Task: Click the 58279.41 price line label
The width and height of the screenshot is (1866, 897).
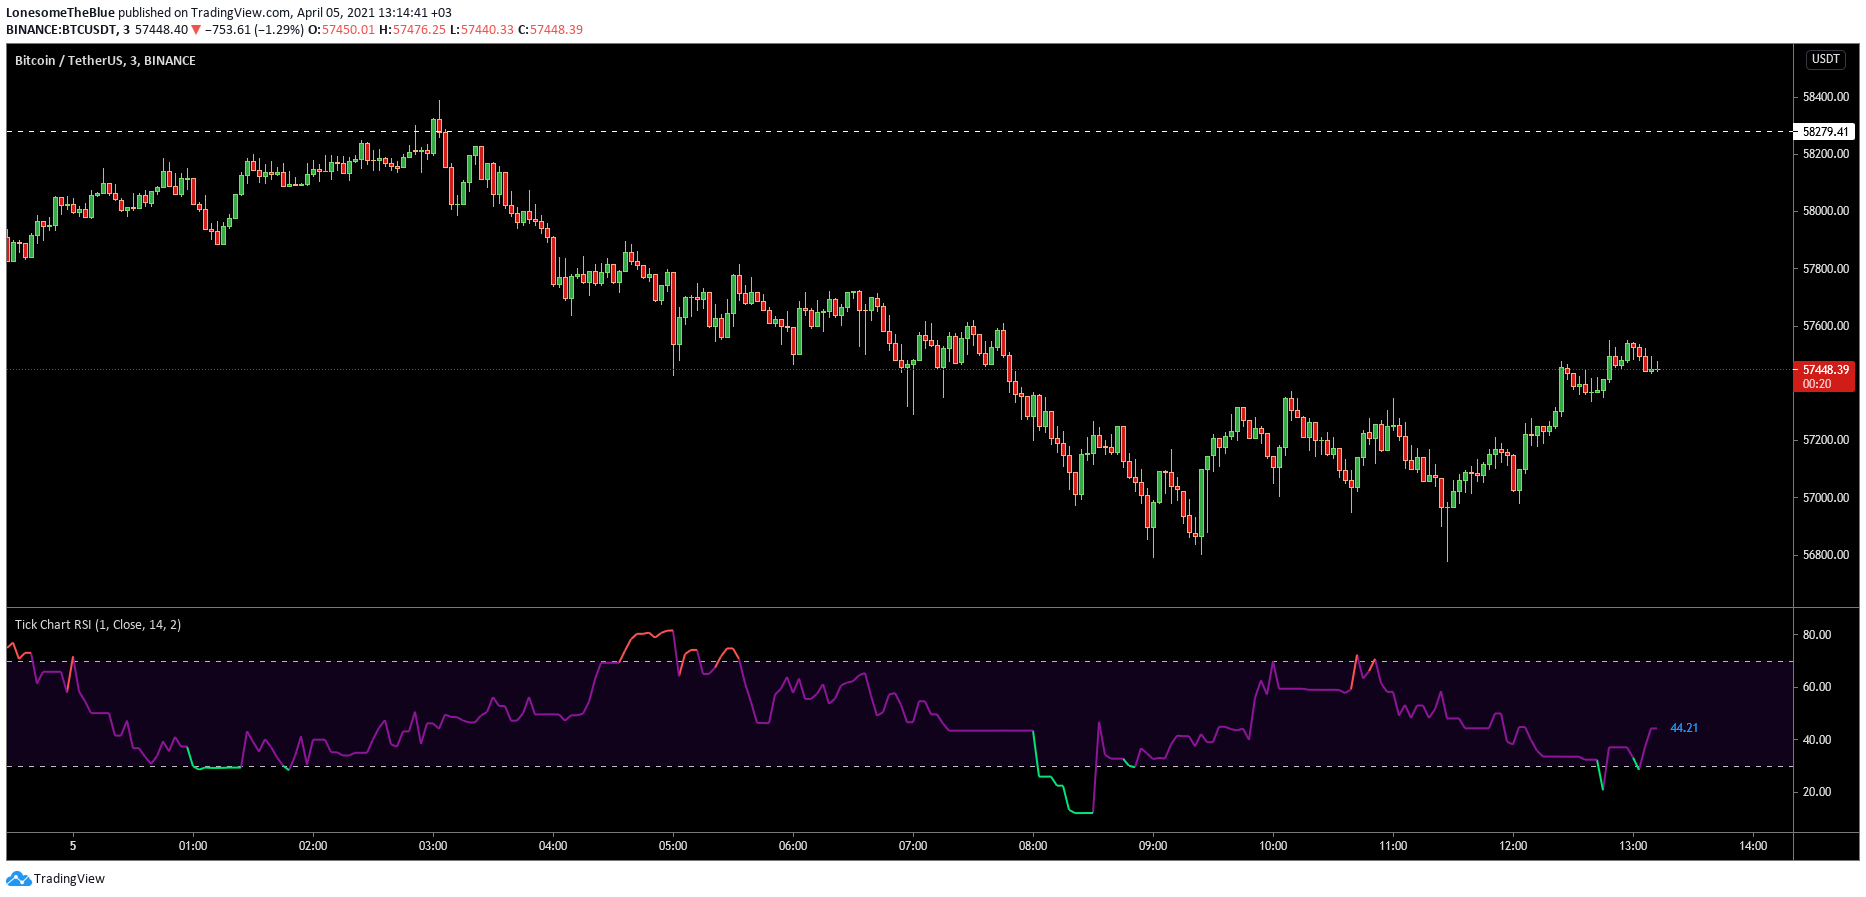Action: coord(1826,131)
